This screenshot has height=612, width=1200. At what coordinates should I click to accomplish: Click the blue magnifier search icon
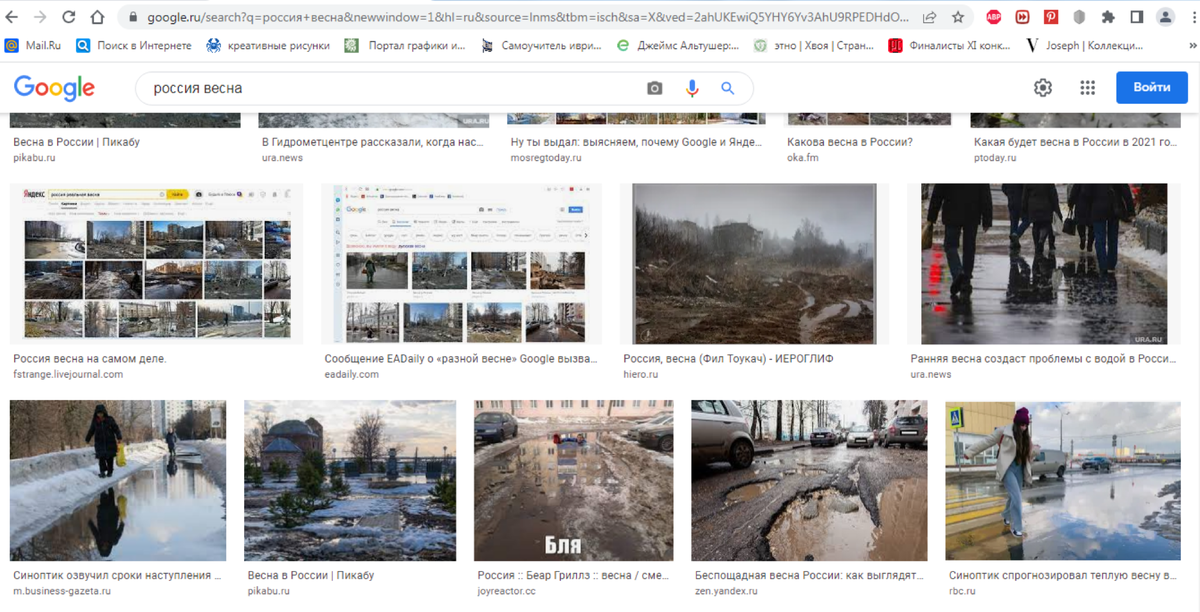[x=728, y=88]
